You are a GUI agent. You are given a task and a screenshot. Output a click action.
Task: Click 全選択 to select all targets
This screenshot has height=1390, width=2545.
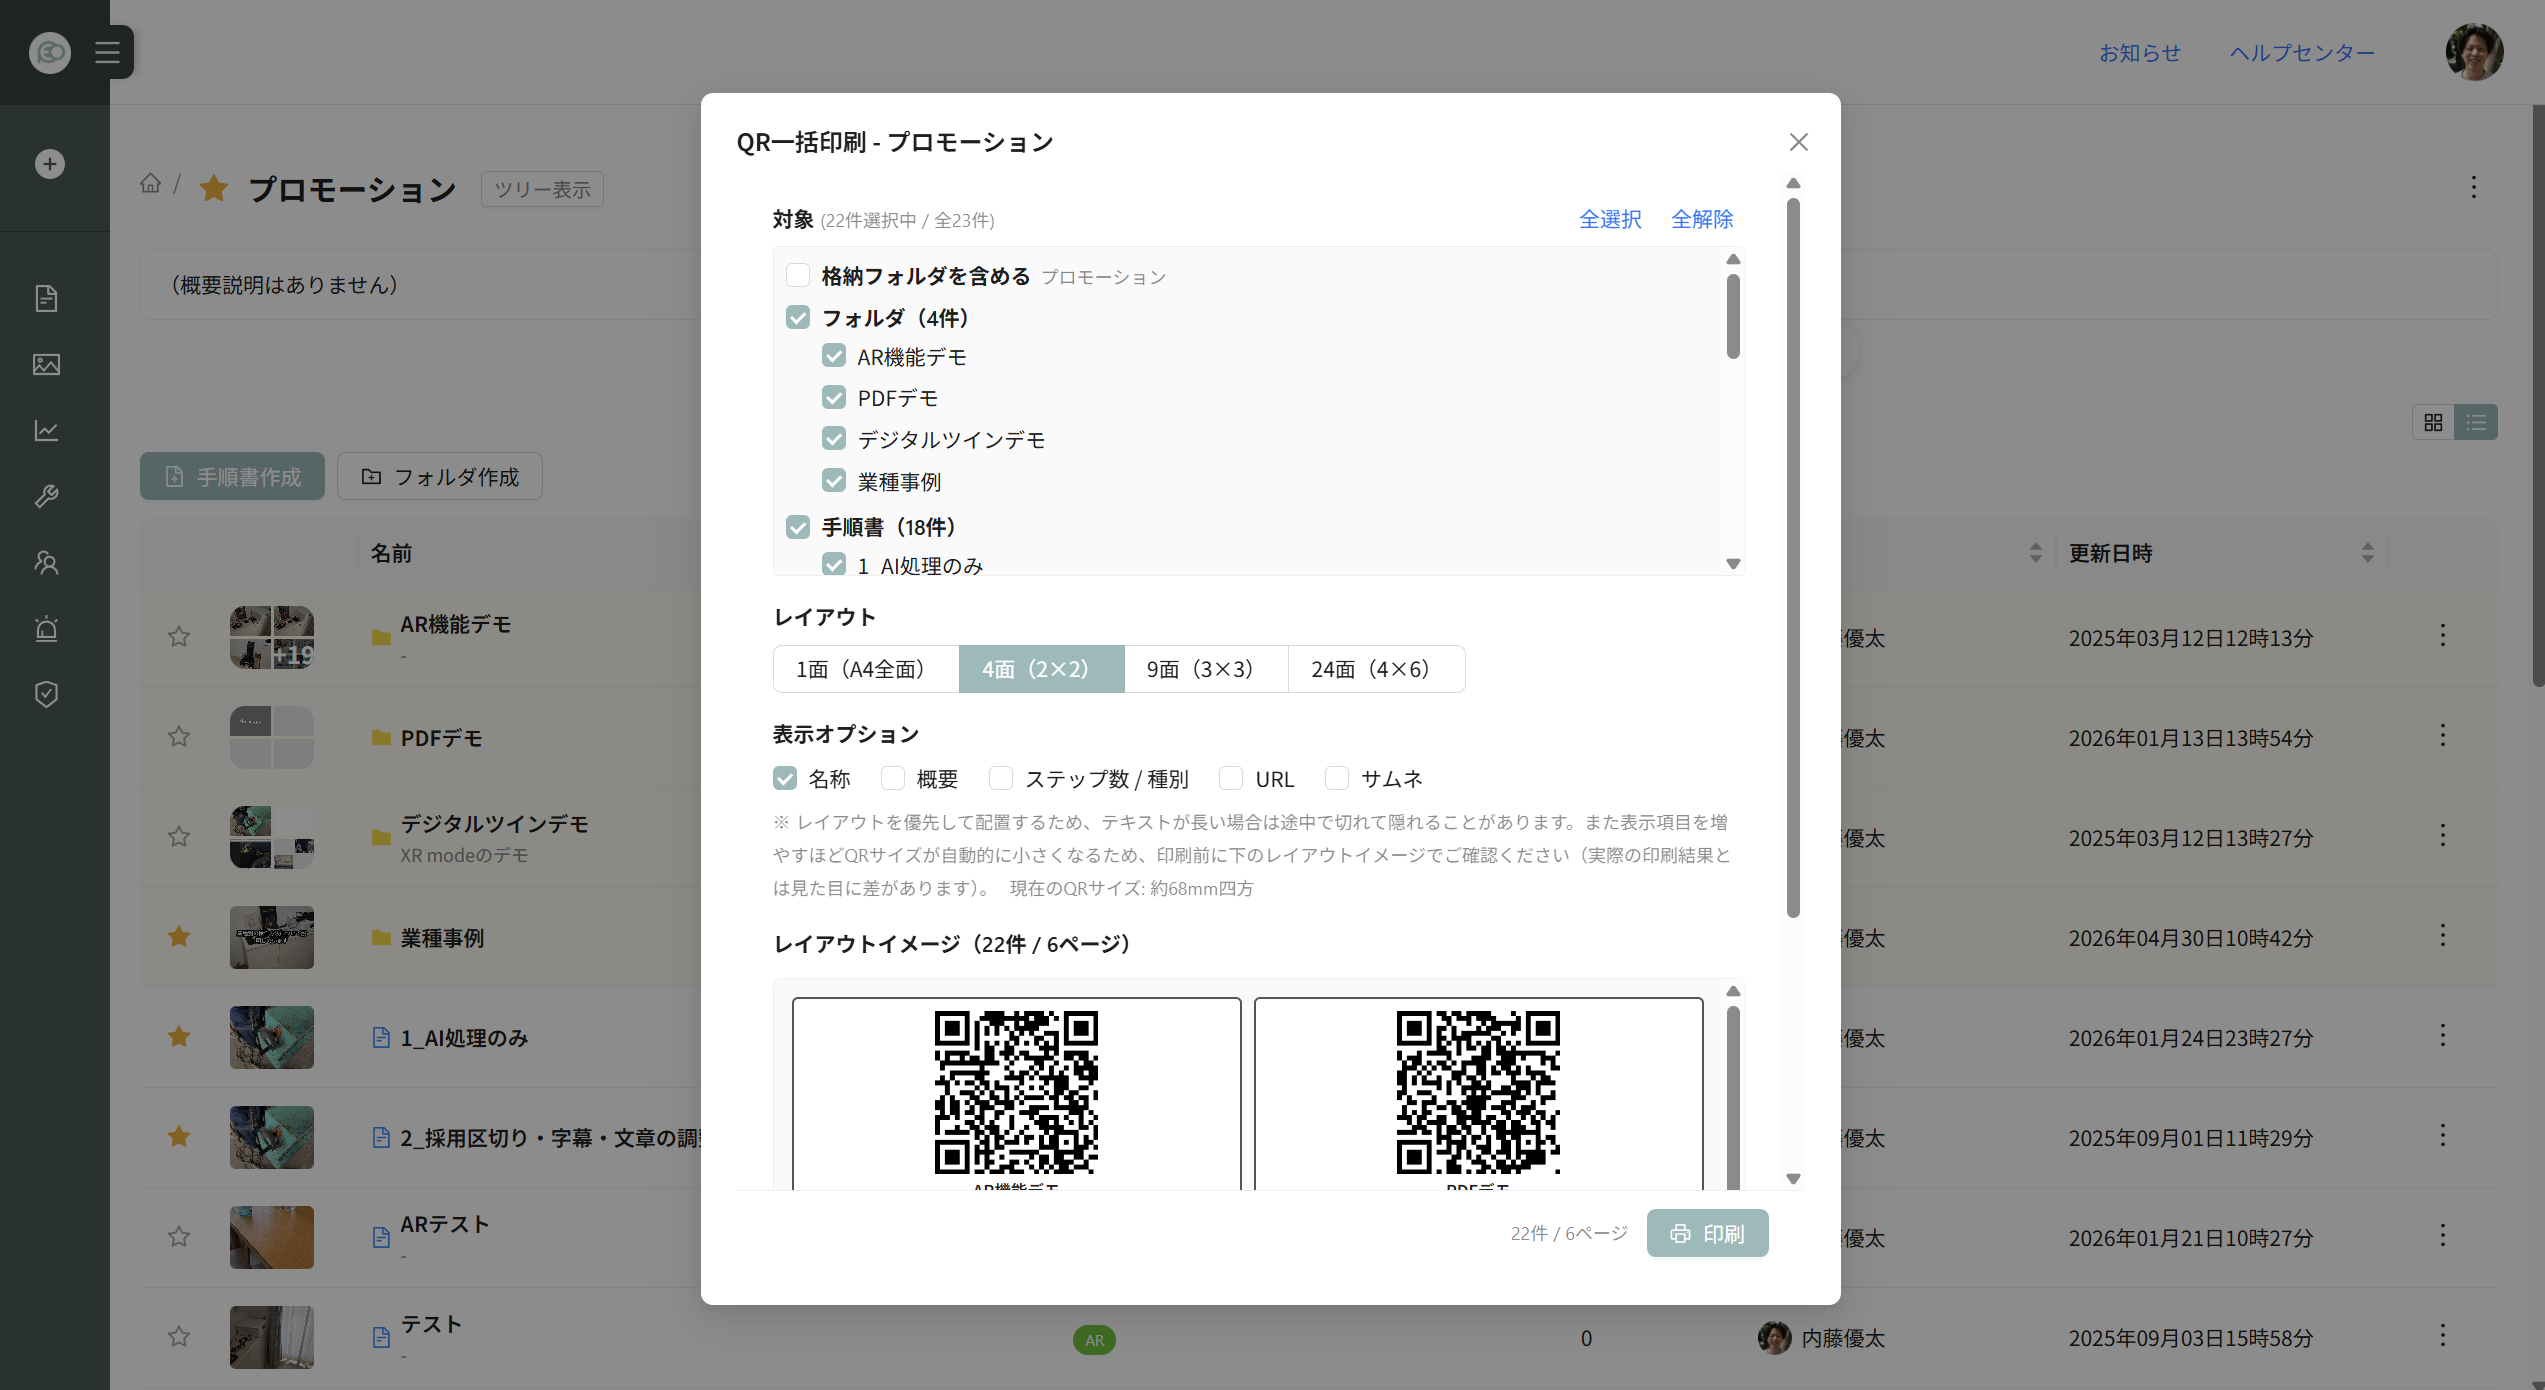[x=1610, y=219]
